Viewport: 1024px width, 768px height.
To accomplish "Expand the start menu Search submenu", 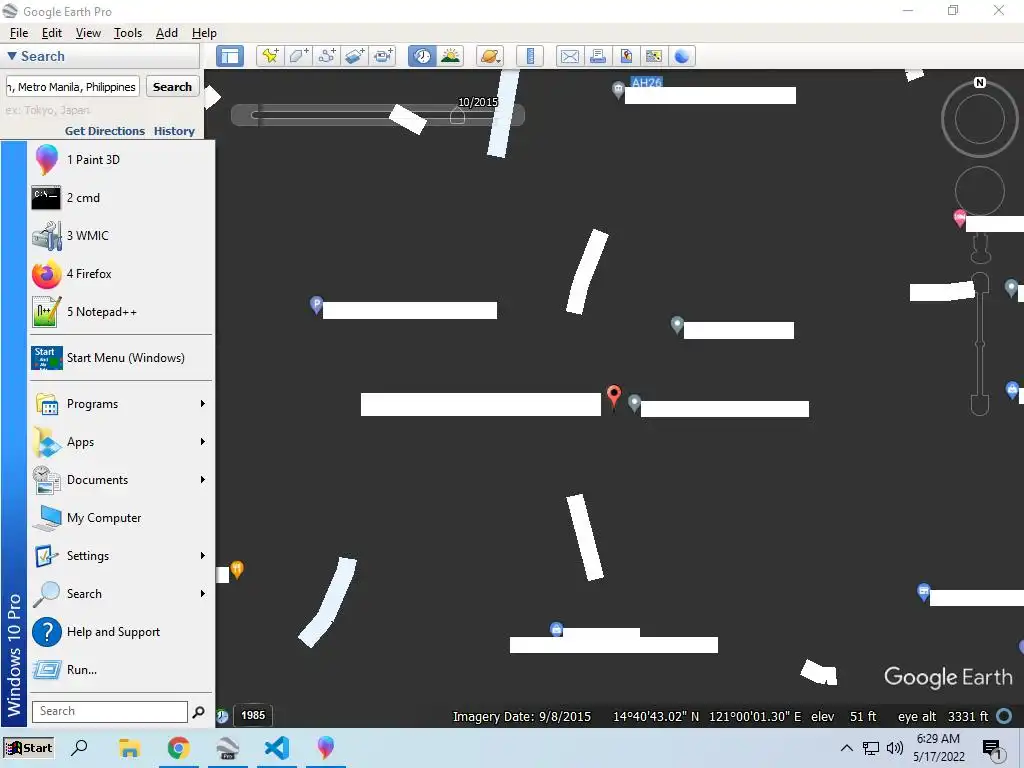I will click(x=121, y=594).
